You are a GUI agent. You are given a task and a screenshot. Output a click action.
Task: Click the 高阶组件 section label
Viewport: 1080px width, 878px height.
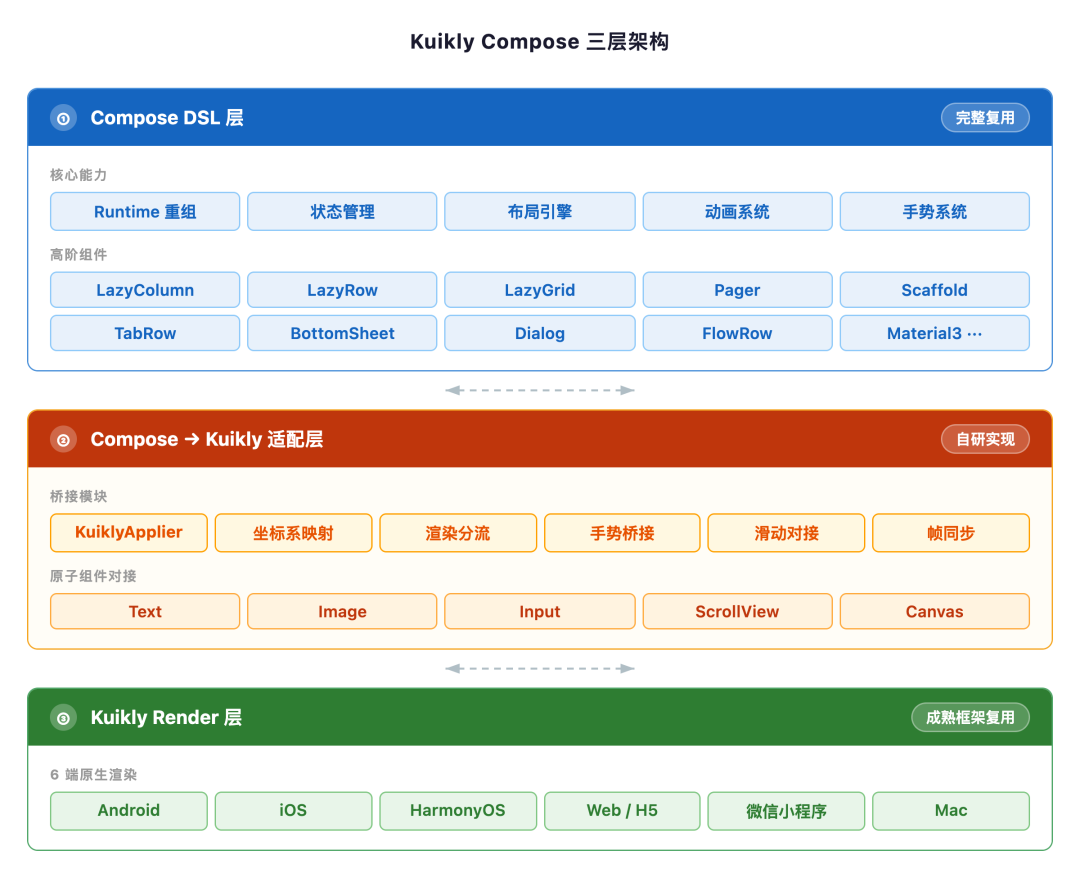click(x=79, y=255)
